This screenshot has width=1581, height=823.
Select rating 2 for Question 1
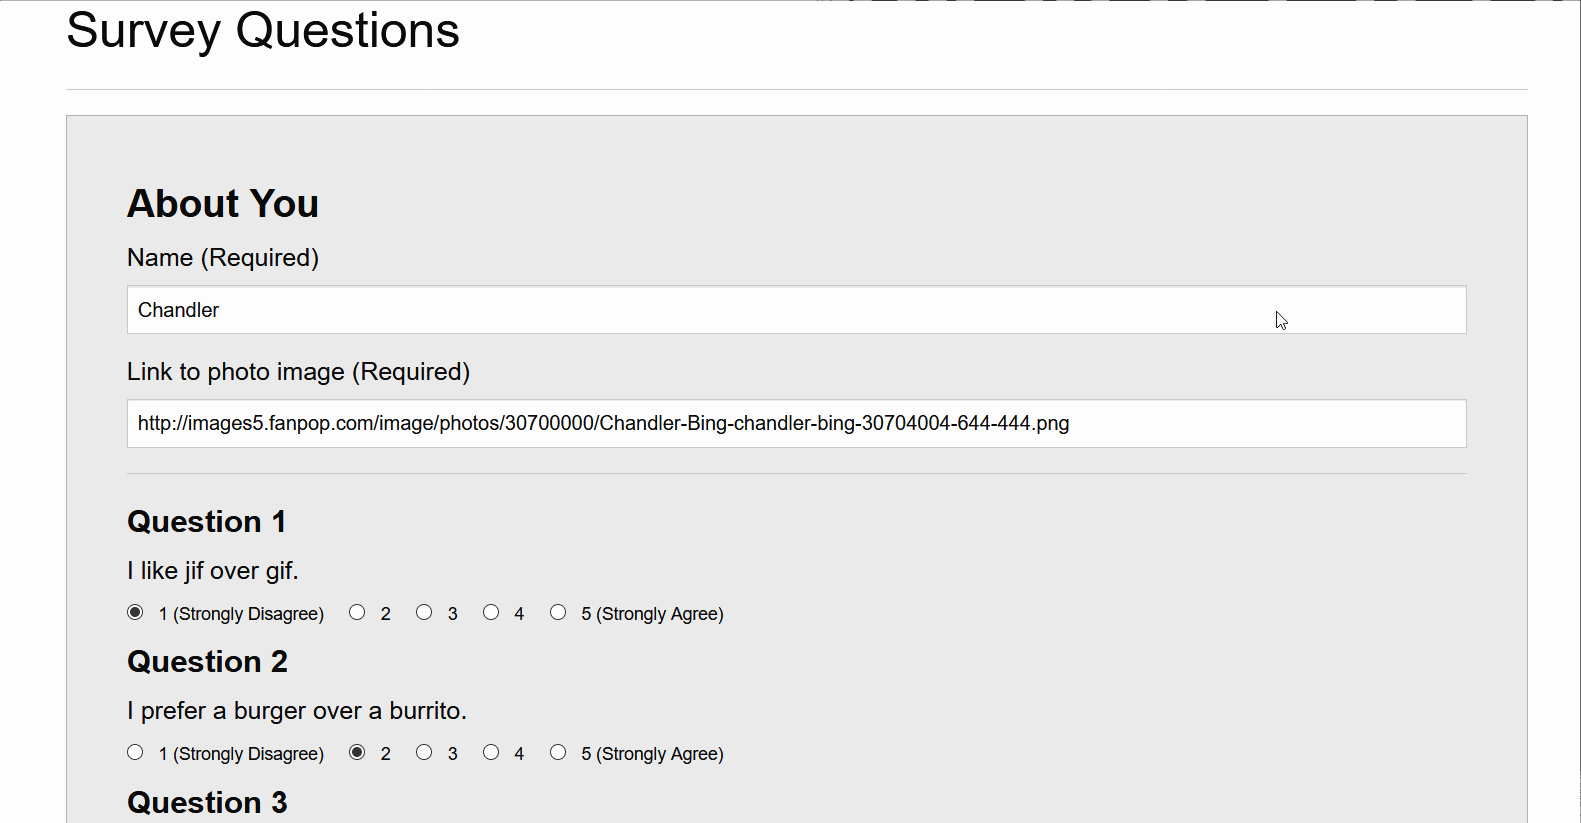[x=357, y=612]
